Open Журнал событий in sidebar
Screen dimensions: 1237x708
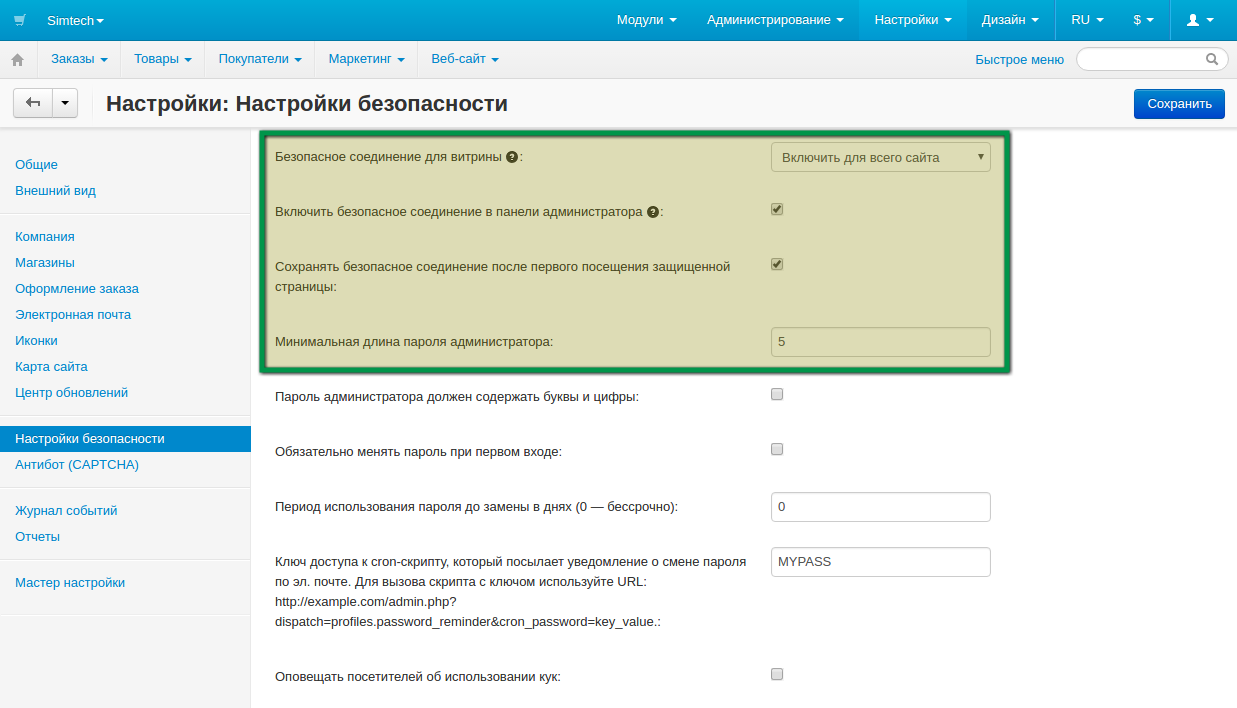coord(66,510)
